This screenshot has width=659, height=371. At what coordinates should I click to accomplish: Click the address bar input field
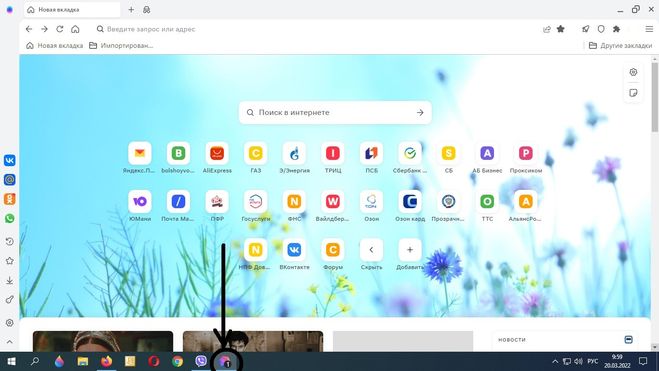click(x=315, y=29)
